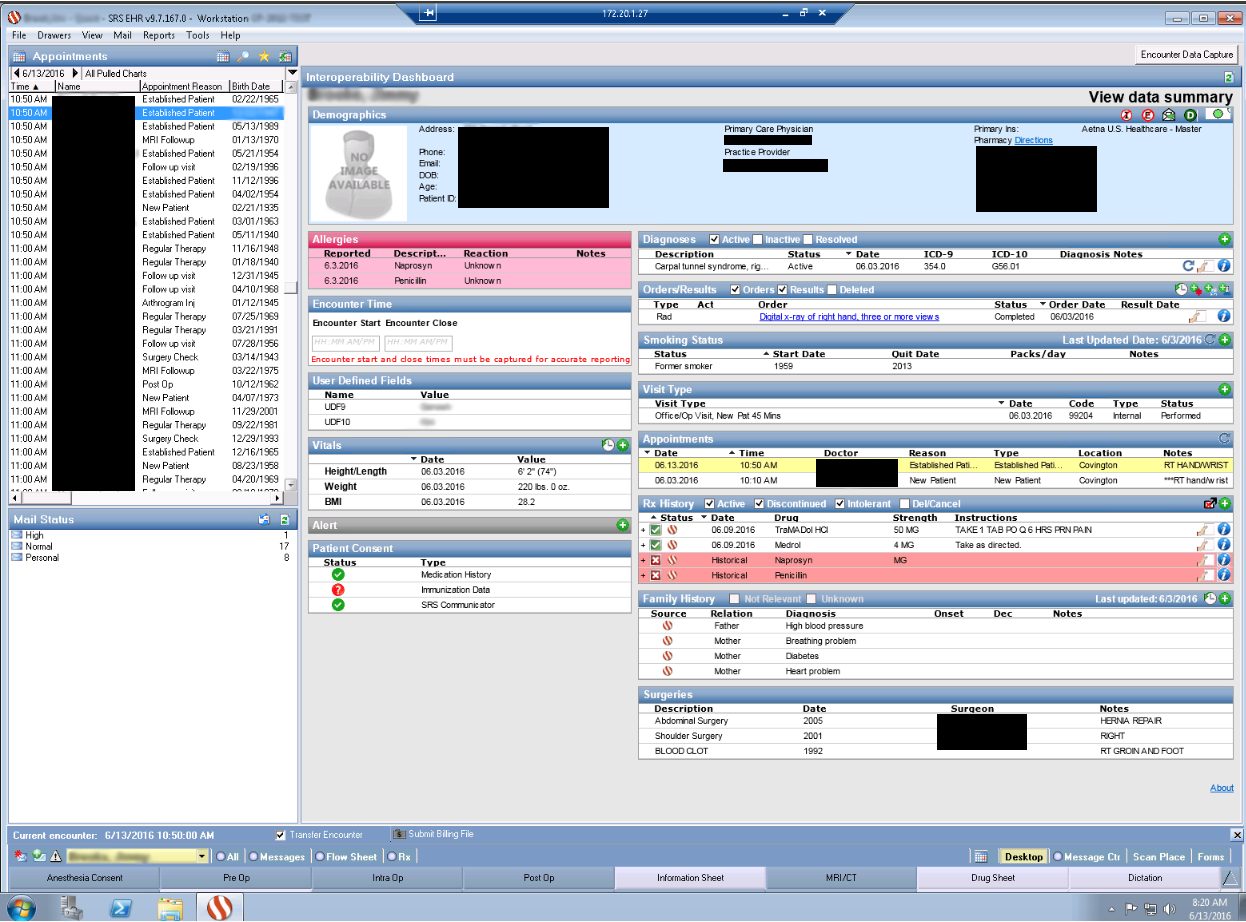Image resolution: width=1246 pixels, height=922 pixels.
Task: Switch to the Drug Sheet tab
Action: point(993,878)
